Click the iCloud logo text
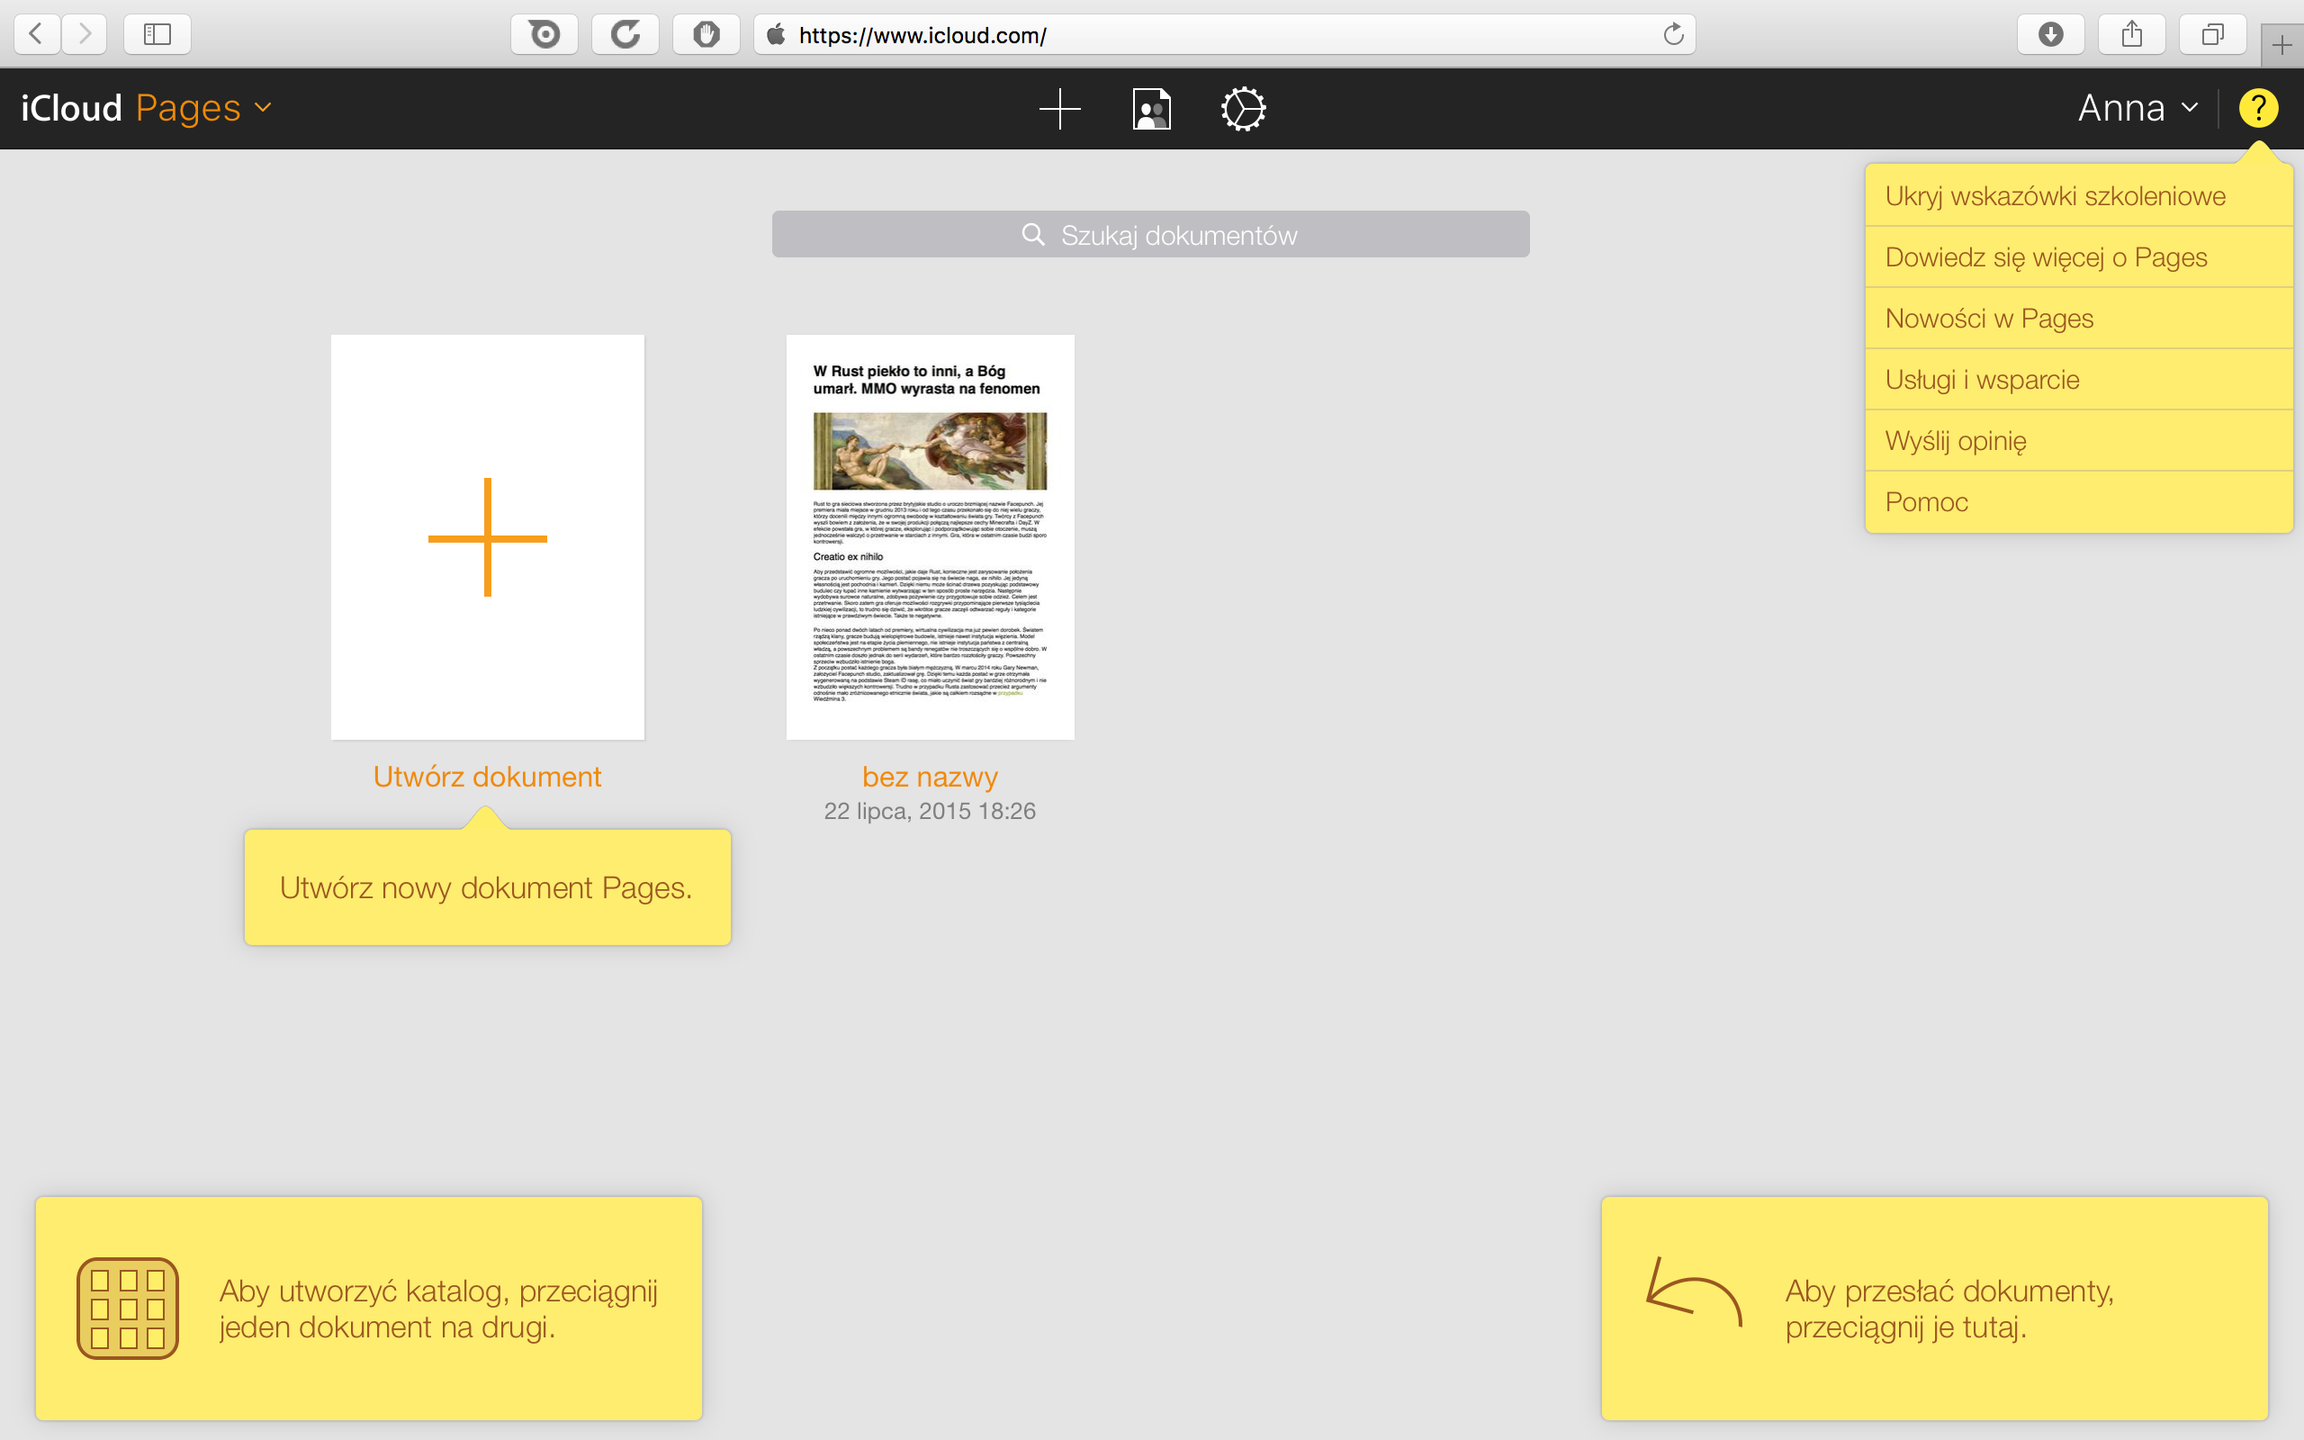The width and height of the screenshot is (2304, 1440). (71, 108)
